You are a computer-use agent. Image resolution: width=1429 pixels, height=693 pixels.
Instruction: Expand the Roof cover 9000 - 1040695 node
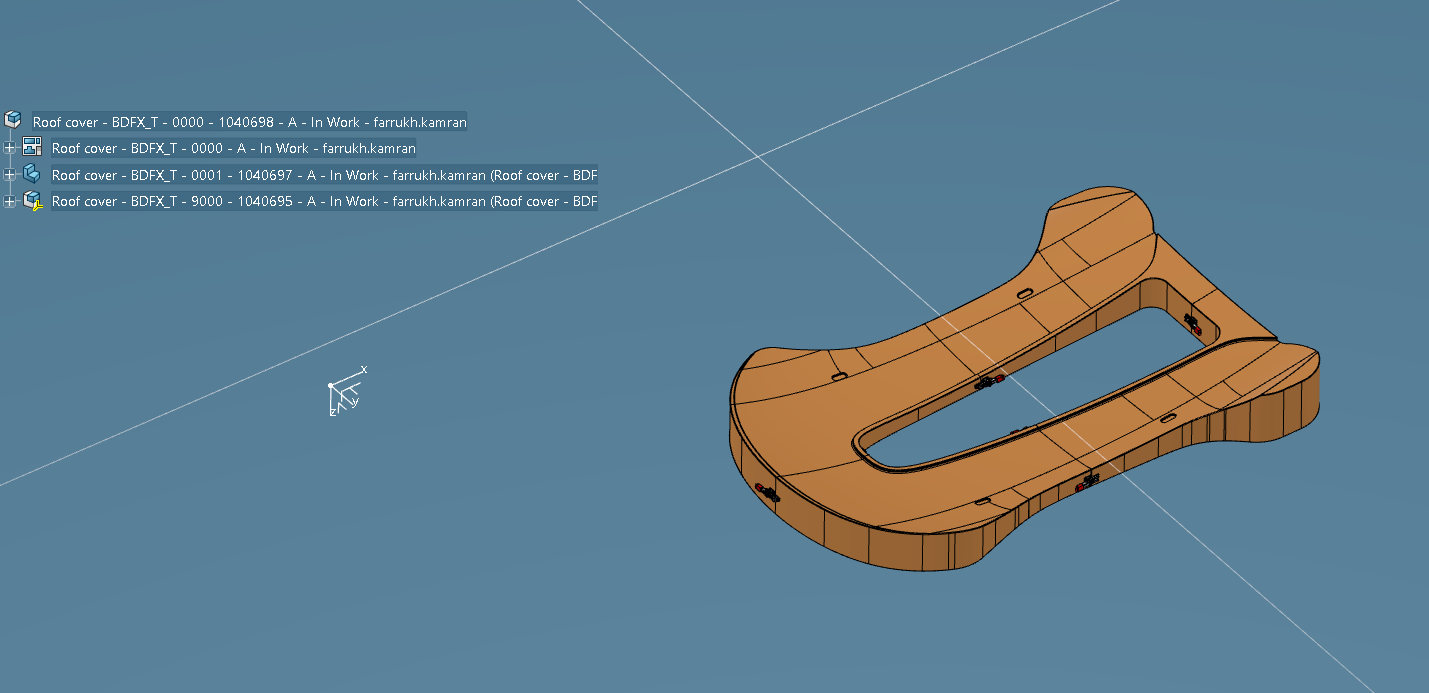pyautogui.click(x=10, y=201)
